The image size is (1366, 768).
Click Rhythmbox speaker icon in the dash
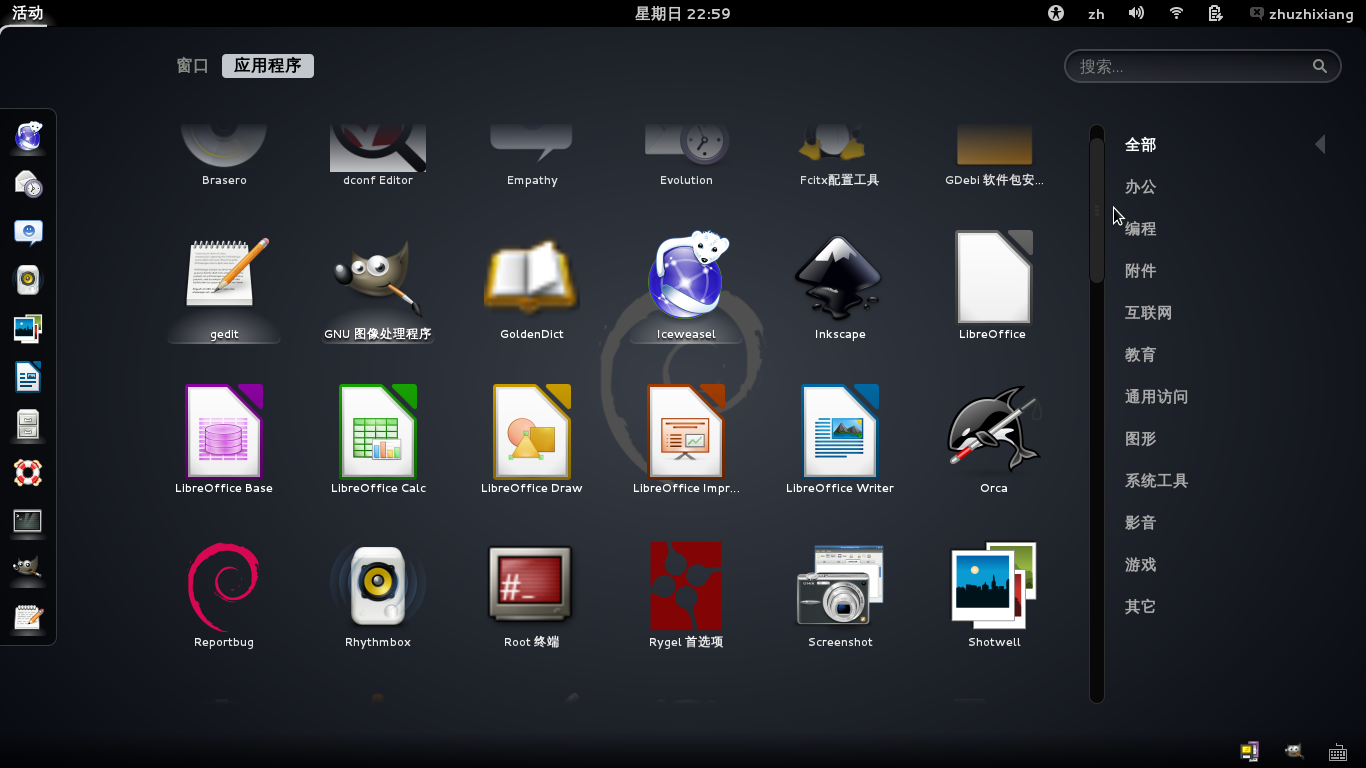tap(28, 280)
